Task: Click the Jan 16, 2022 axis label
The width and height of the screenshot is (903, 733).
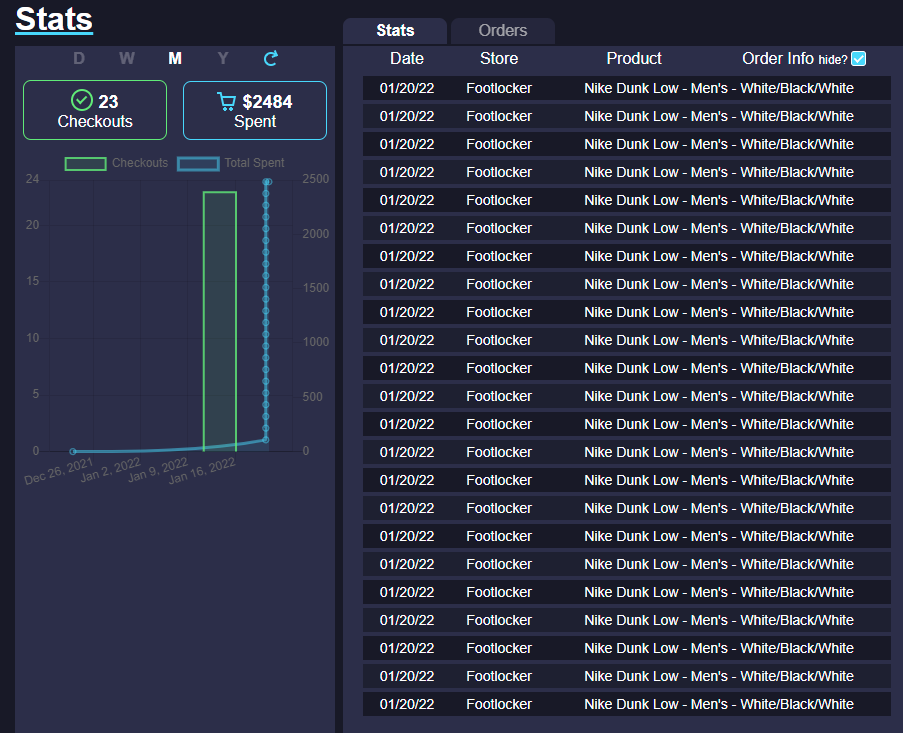Action: coord(202,470)
